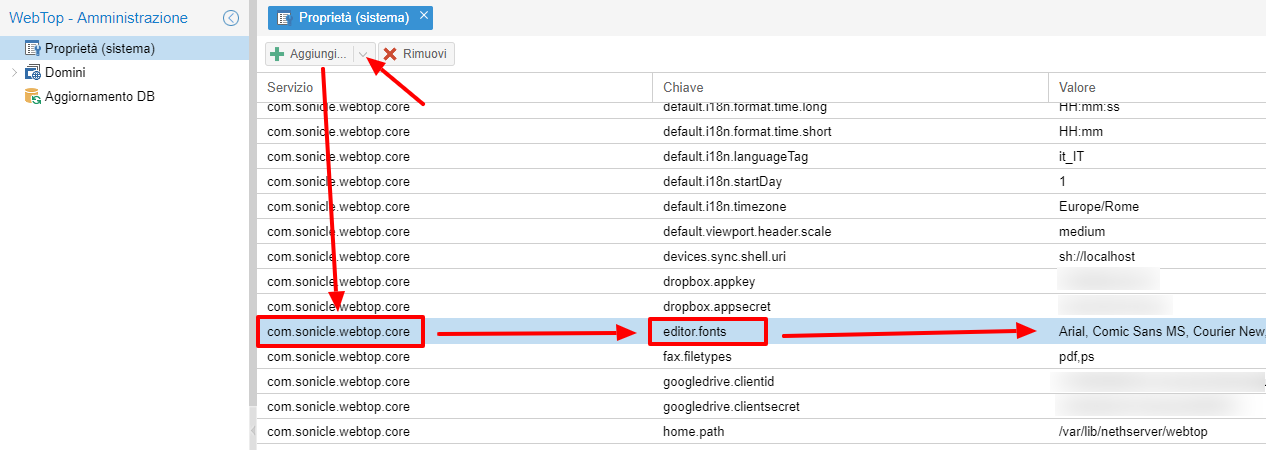Click the Domini tree node icon

point(32,73)
